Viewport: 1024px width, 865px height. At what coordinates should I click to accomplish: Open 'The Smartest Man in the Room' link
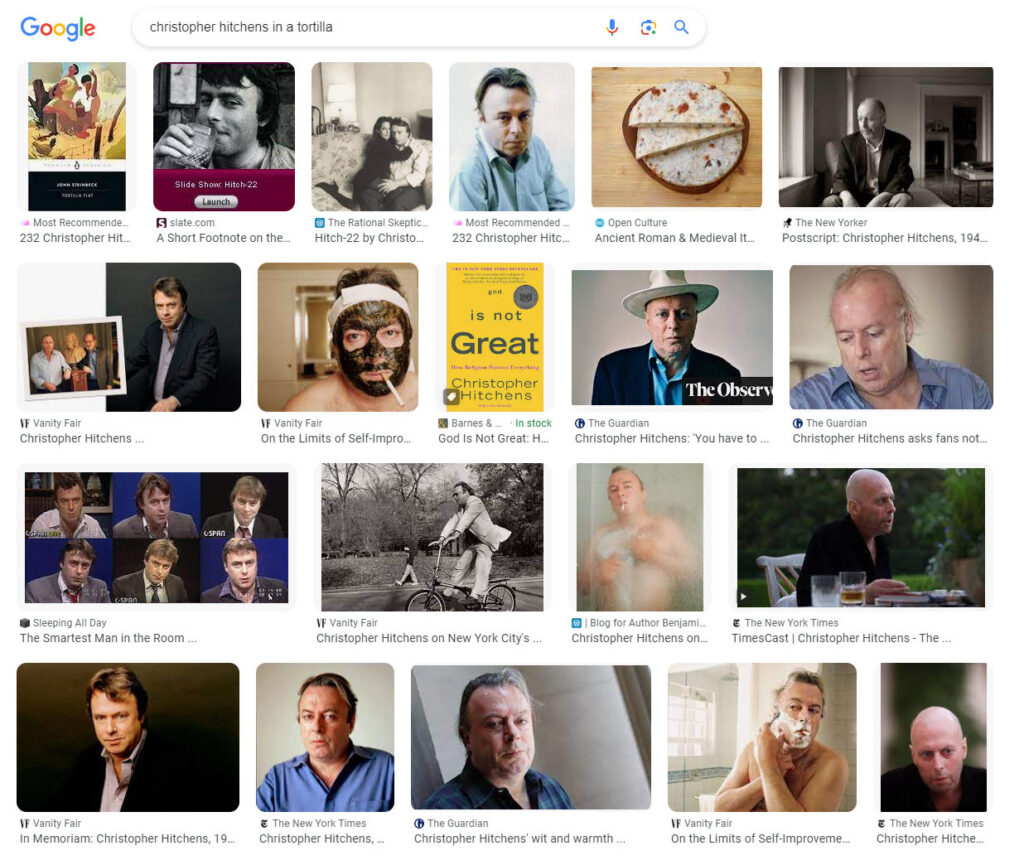click(x=108, y=638)
